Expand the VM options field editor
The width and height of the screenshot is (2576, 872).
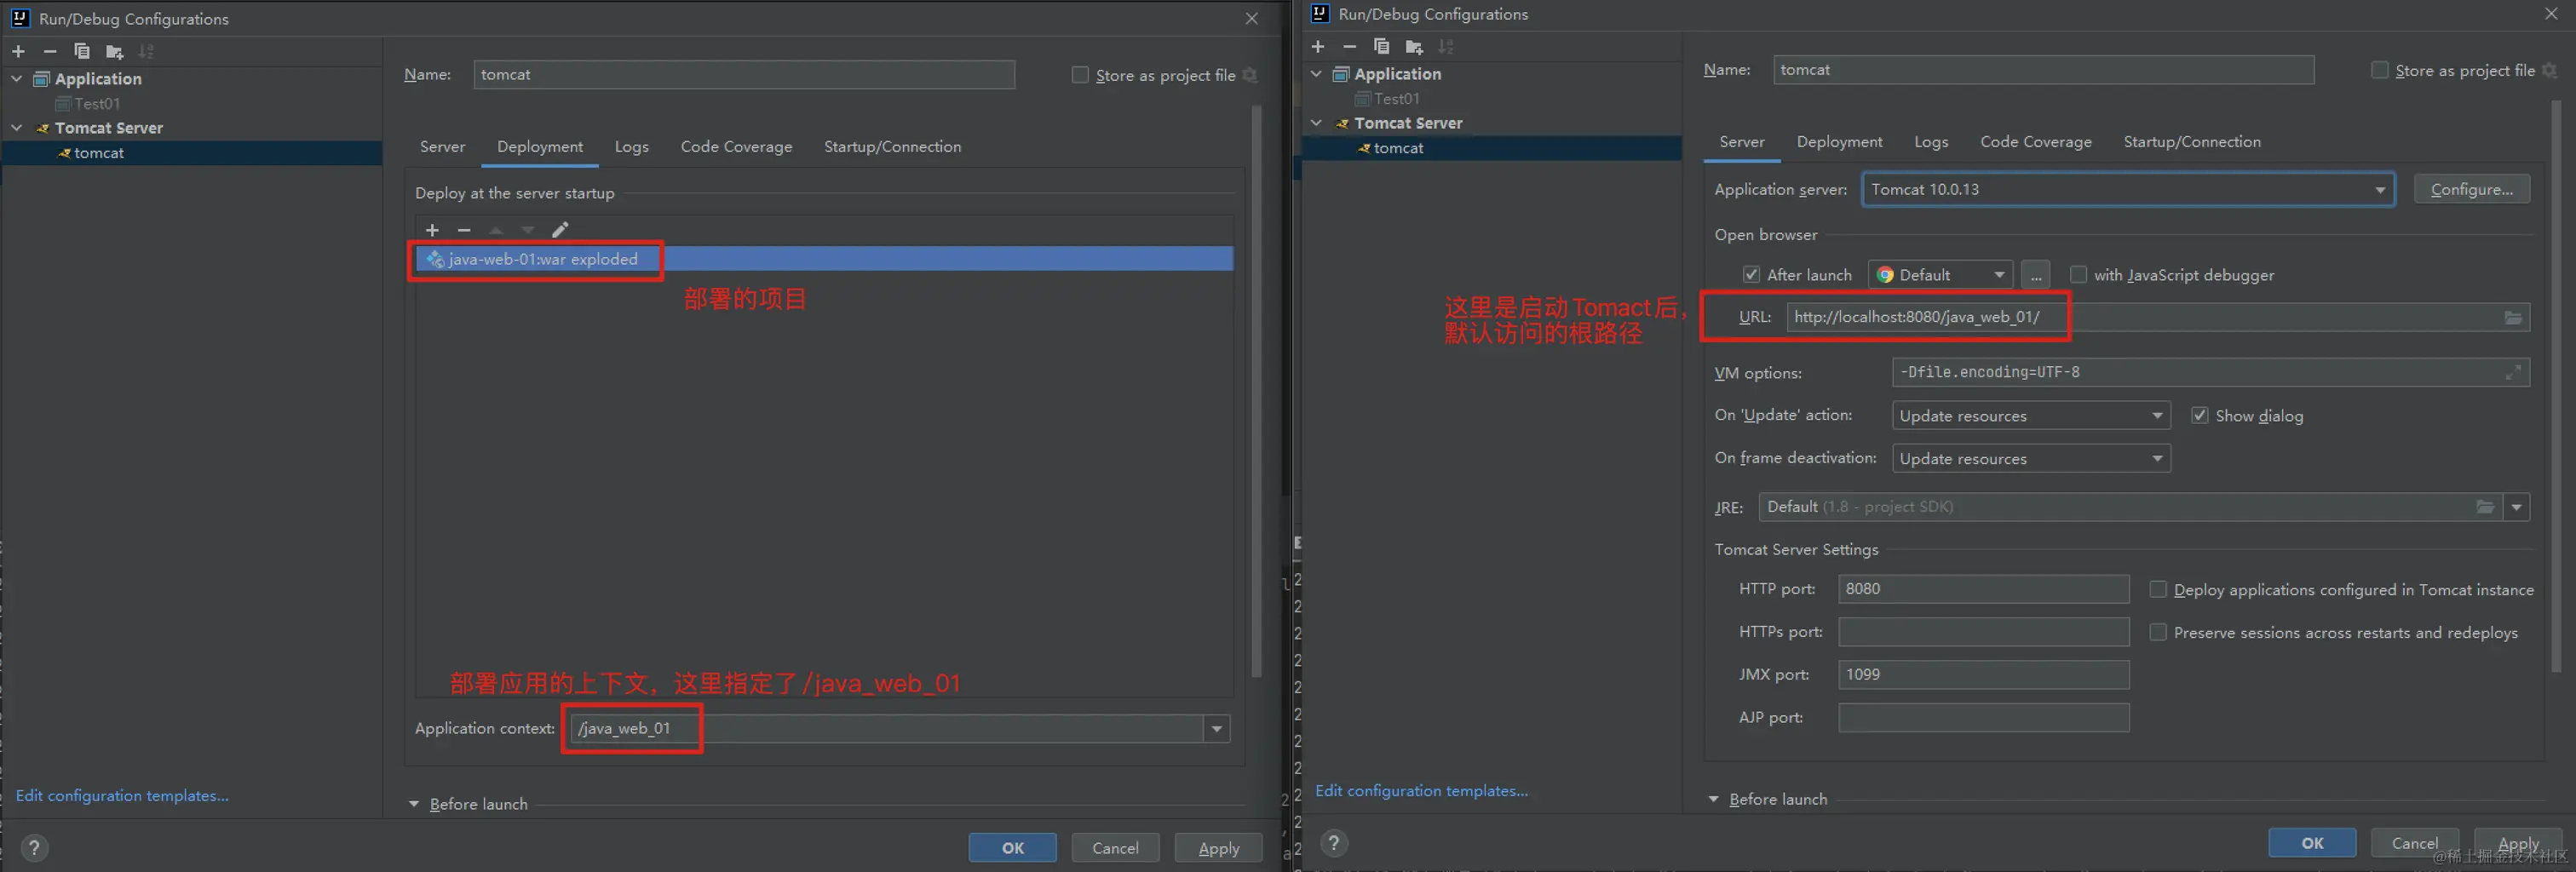click(x=2513, y=372)
